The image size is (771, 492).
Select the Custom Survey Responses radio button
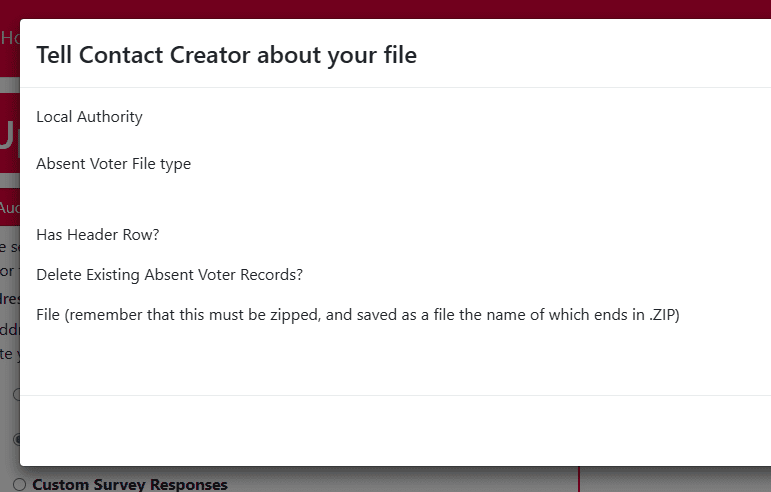pos(19,485)
